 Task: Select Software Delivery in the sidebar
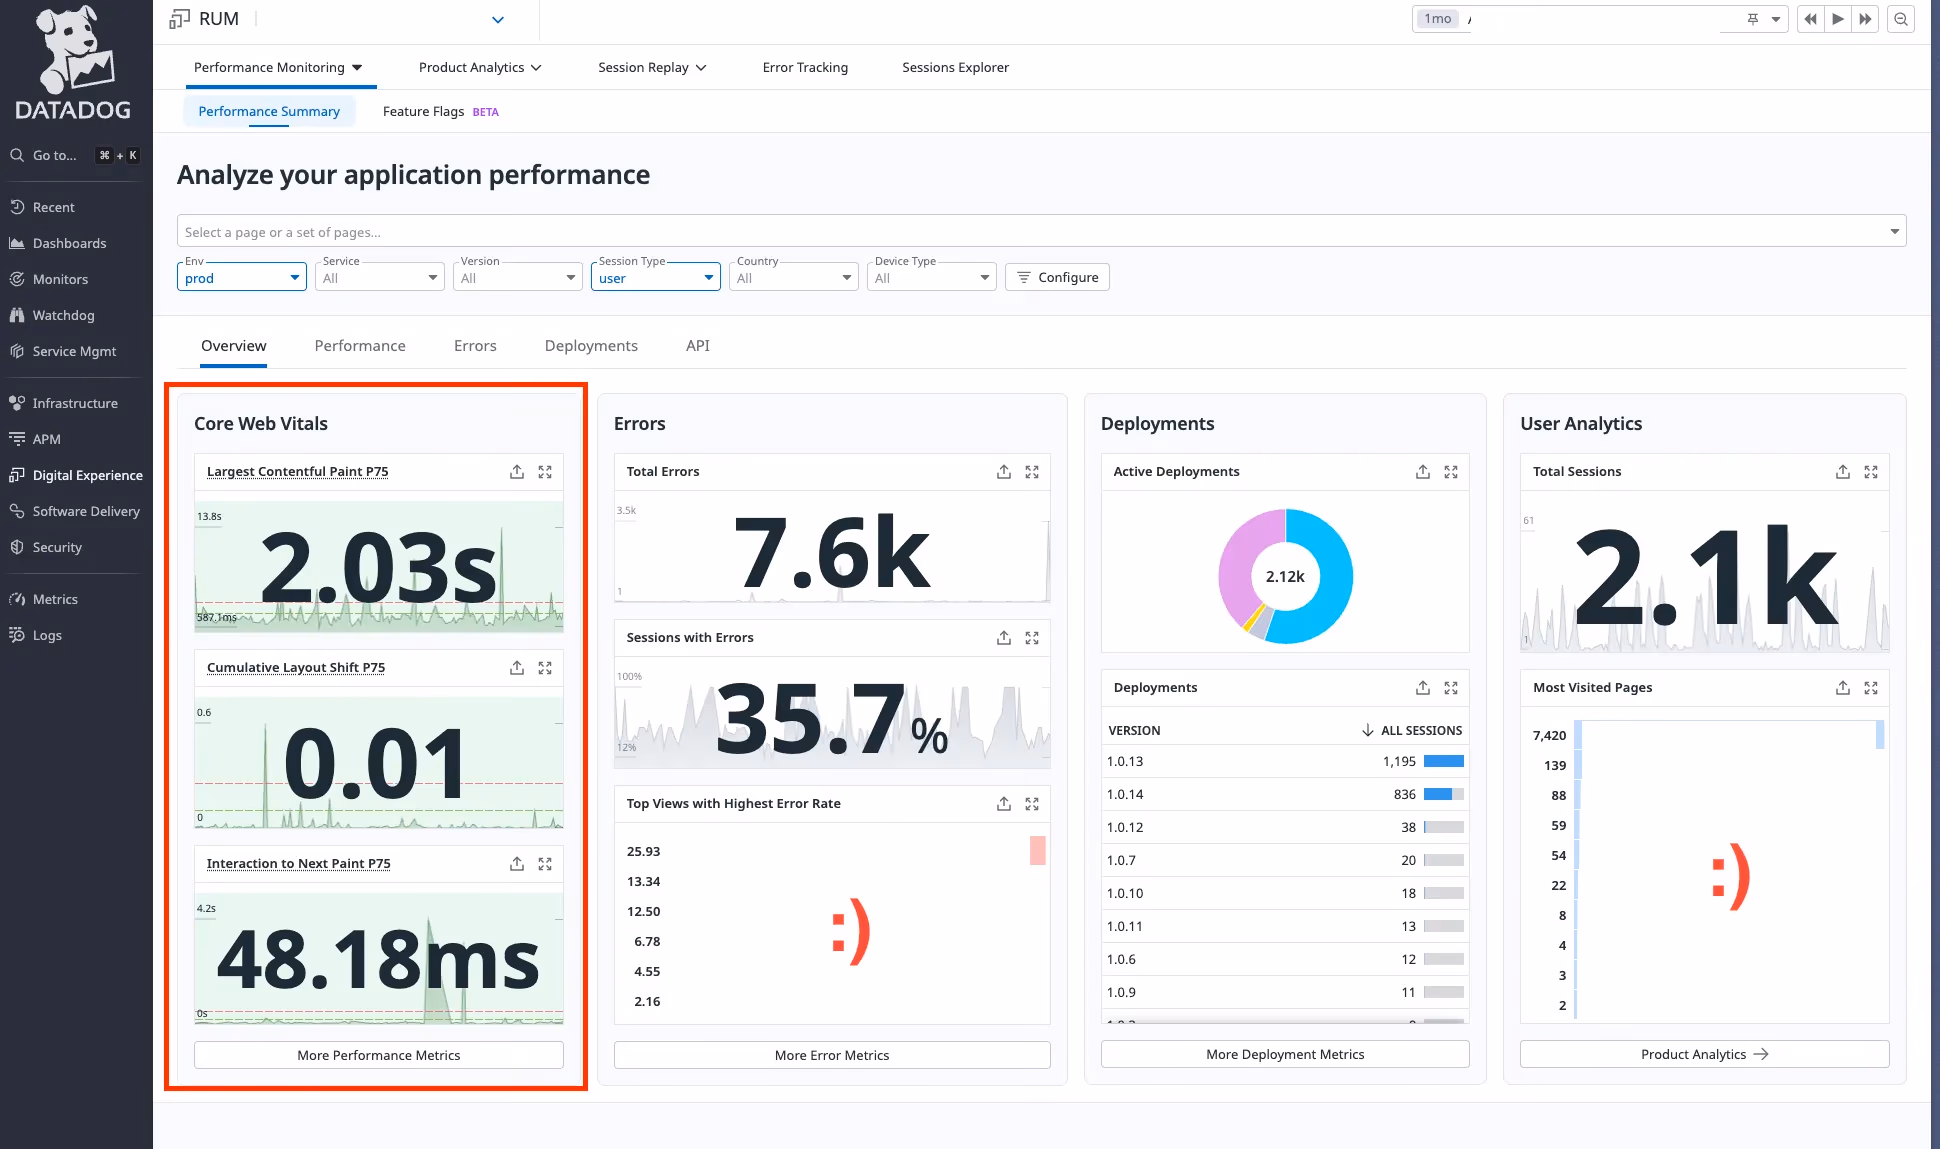coord(86,511)
